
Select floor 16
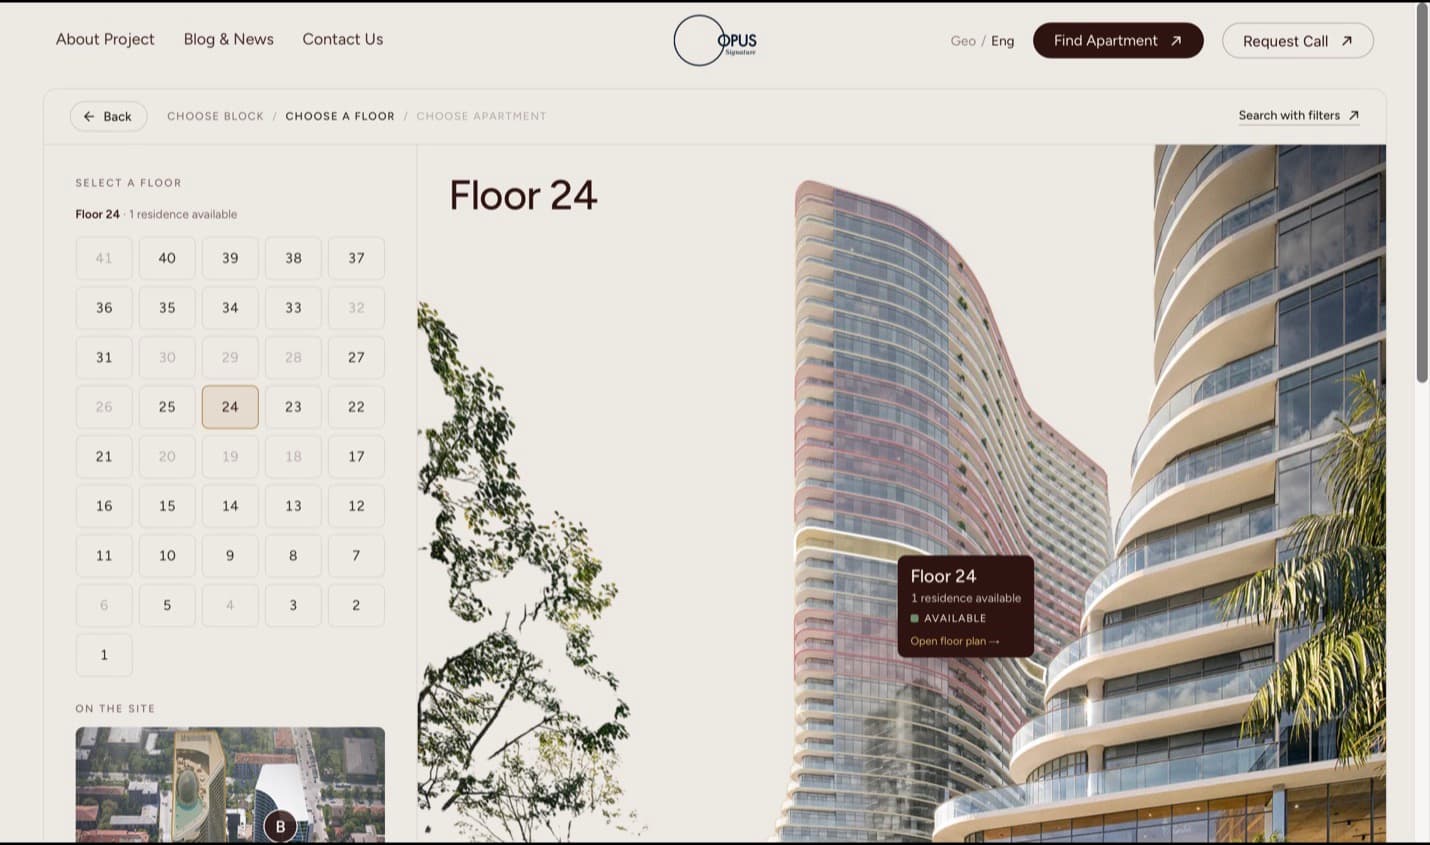(104, 506)
